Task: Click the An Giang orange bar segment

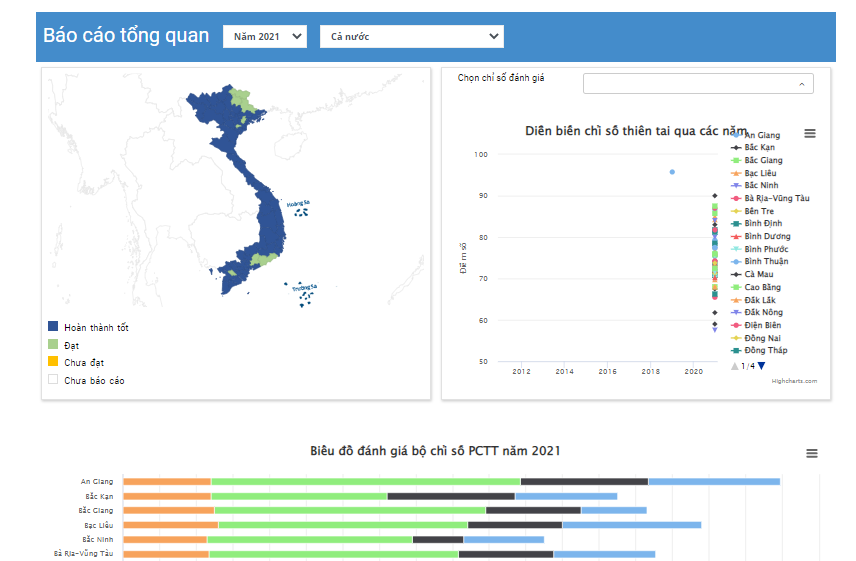Action: pos(167,481)
